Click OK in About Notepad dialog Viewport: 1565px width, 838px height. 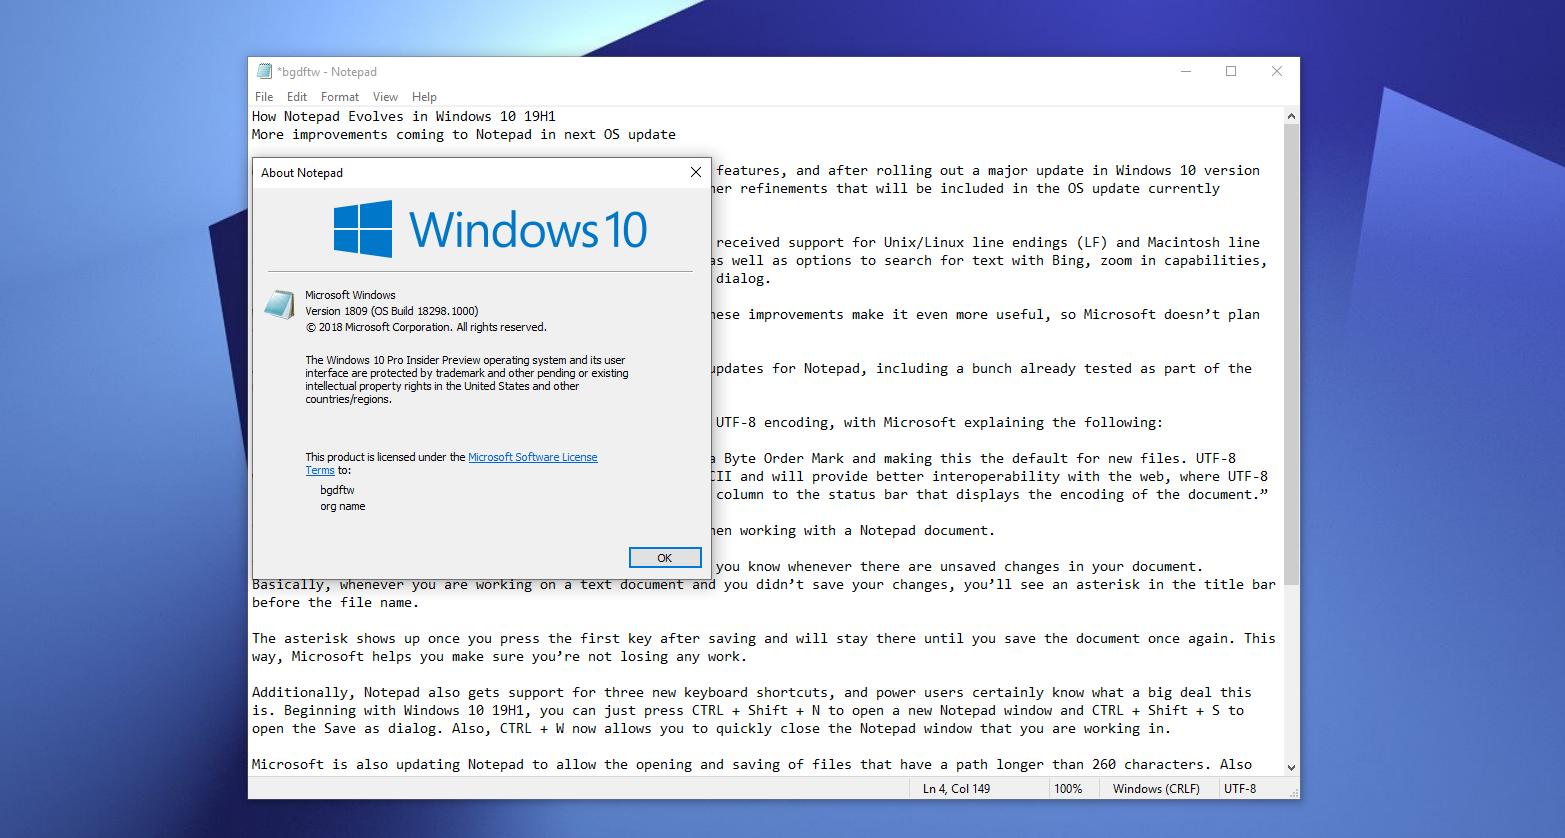665,558
